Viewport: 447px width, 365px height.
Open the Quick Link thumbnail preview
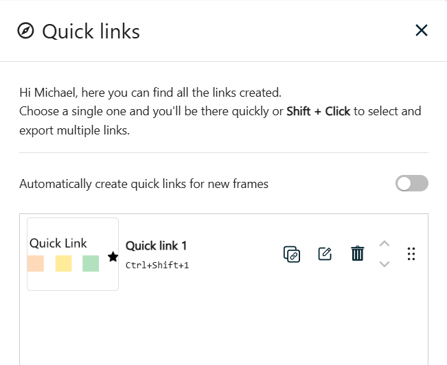click(x=73, y=254)
